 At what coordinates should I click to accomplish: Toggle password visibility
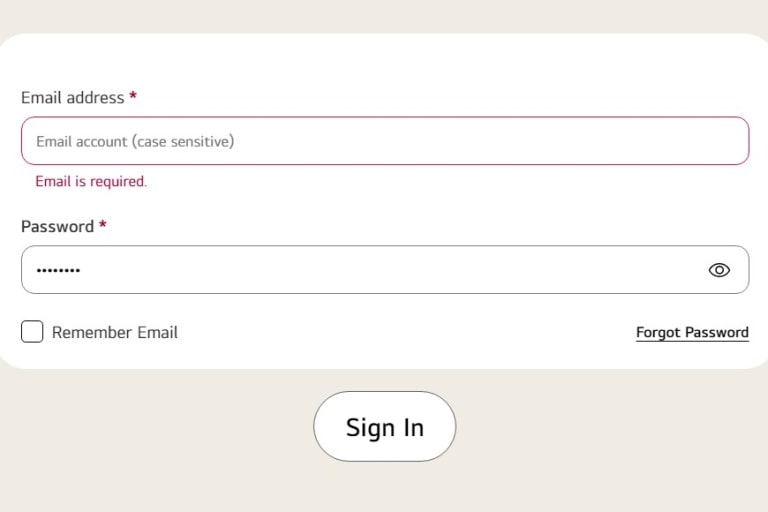[719, 270]
